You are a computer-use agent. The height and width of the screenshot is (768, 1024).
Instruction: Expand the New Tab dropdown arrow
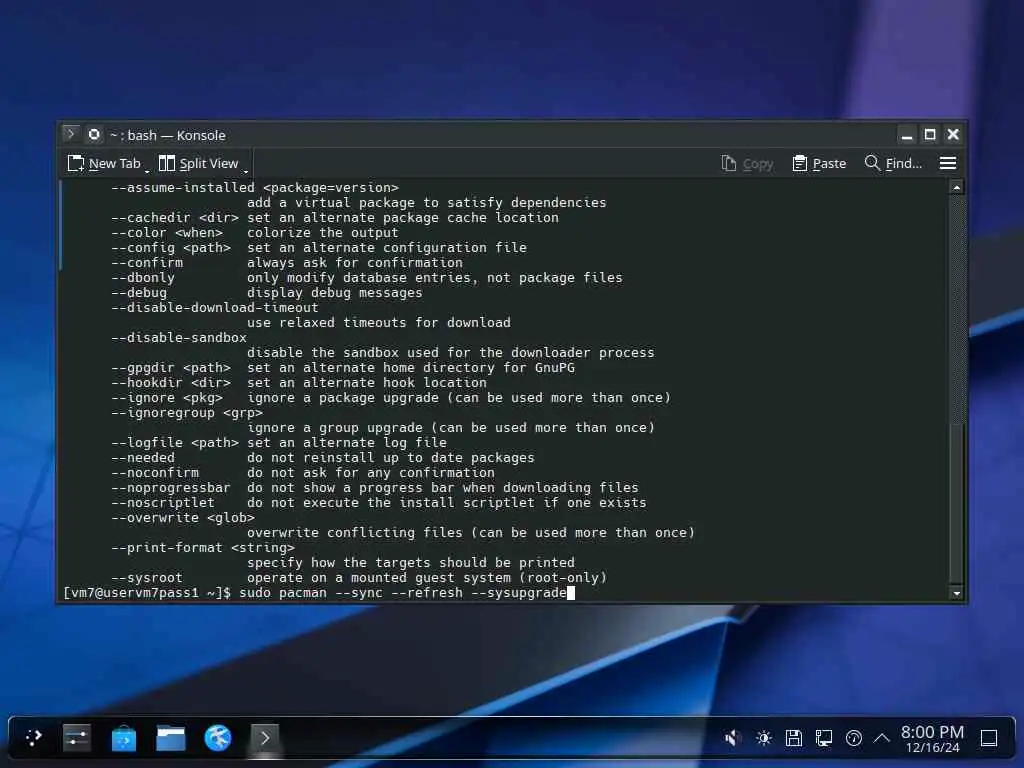[x=147, y=170]
